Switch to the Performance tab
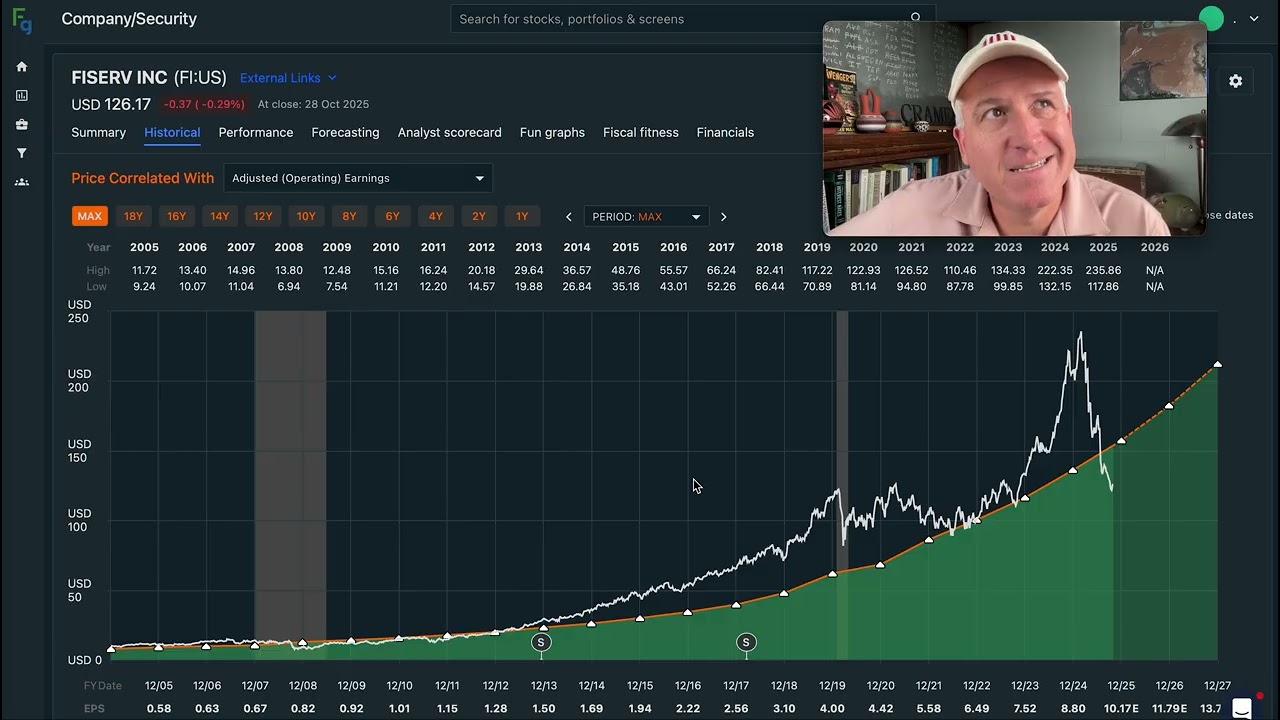The image size is (1280, 720). 256,133
